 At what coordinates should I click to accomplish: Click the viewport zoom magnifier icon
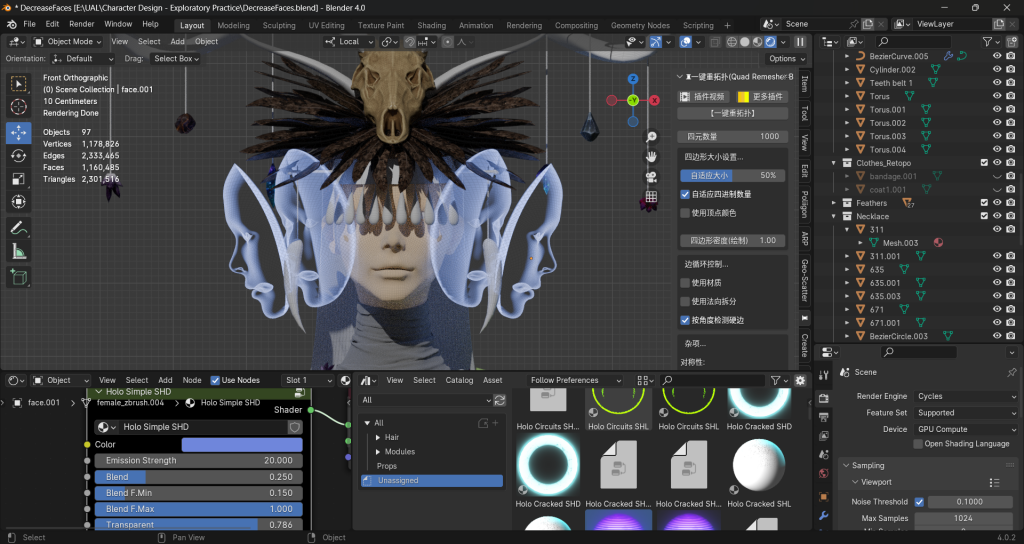(x=651, y=136)
